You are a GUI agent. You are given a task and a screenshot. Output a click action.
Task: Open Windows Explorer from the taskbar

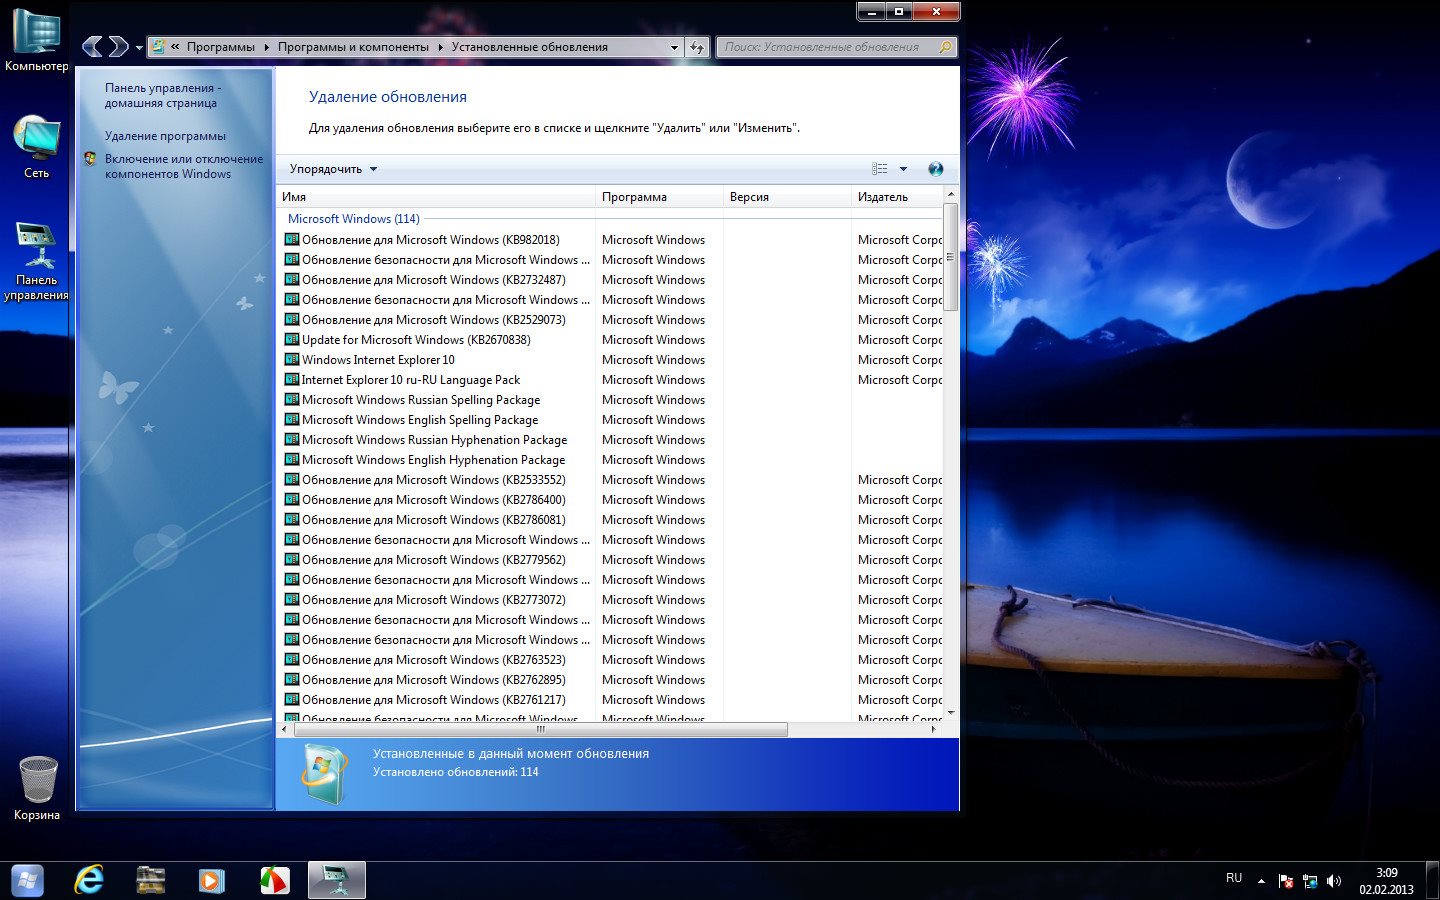(151, 881)
